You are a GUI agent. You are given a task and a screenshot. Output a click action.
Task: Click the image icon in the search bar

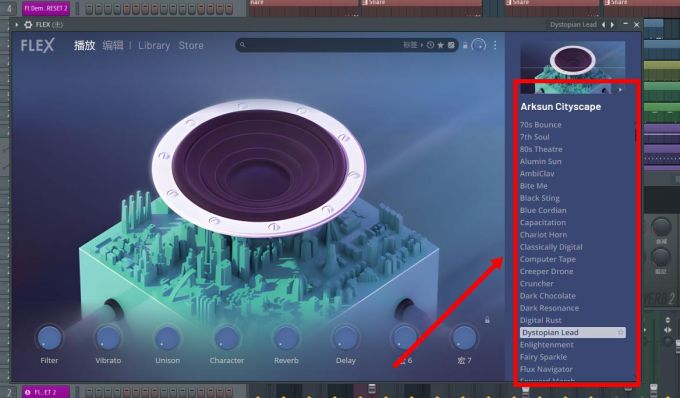tap(451, 45)
